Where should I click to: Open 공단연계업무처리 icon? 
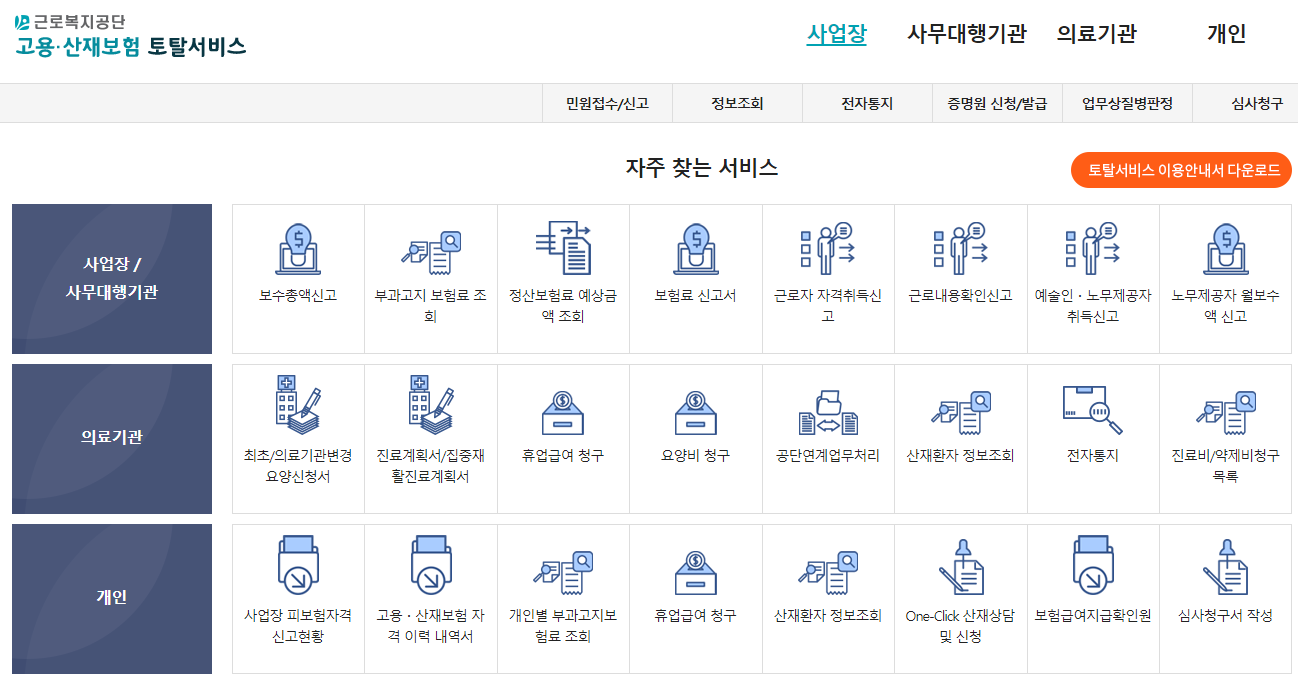click(828, 412)
